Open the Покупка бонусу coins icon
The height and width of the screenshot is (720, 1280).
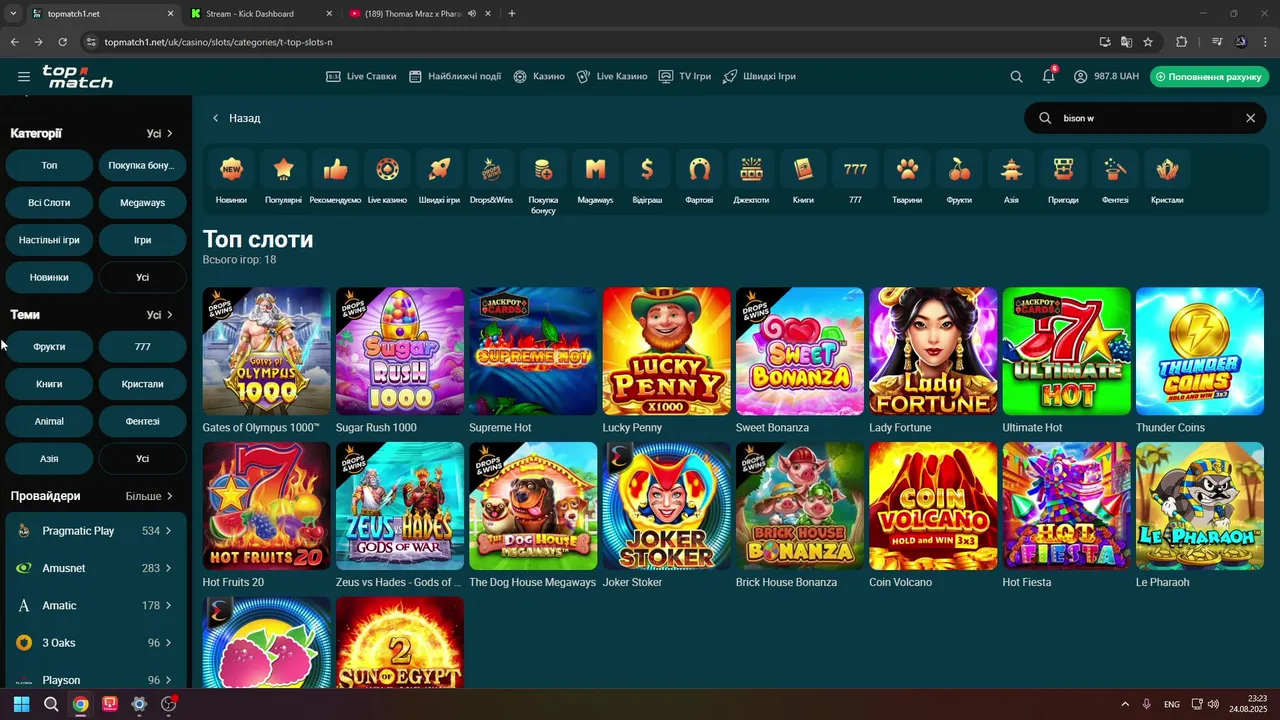(x=543, y=169)
